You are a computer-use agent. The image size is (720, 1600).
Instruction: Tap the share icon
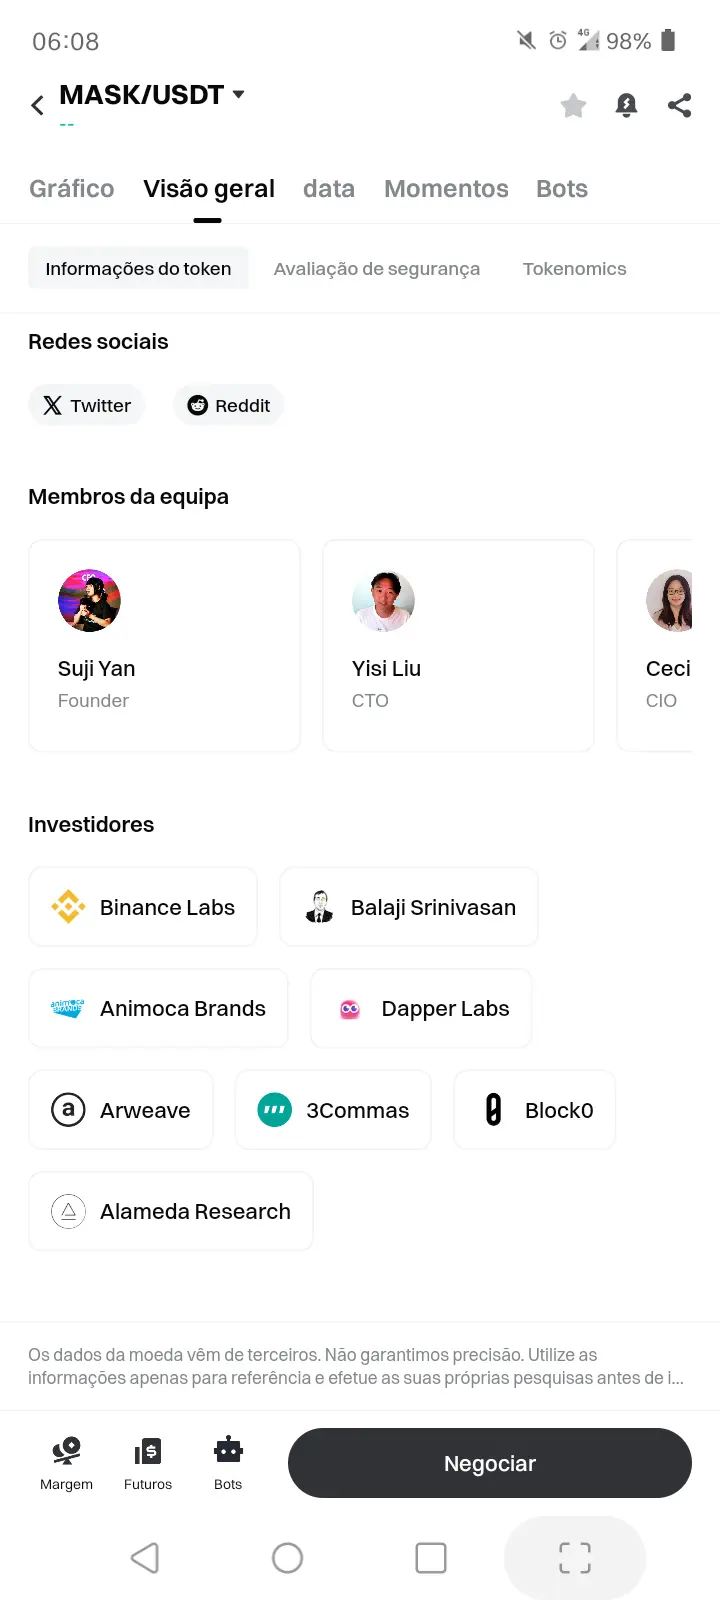680,105
